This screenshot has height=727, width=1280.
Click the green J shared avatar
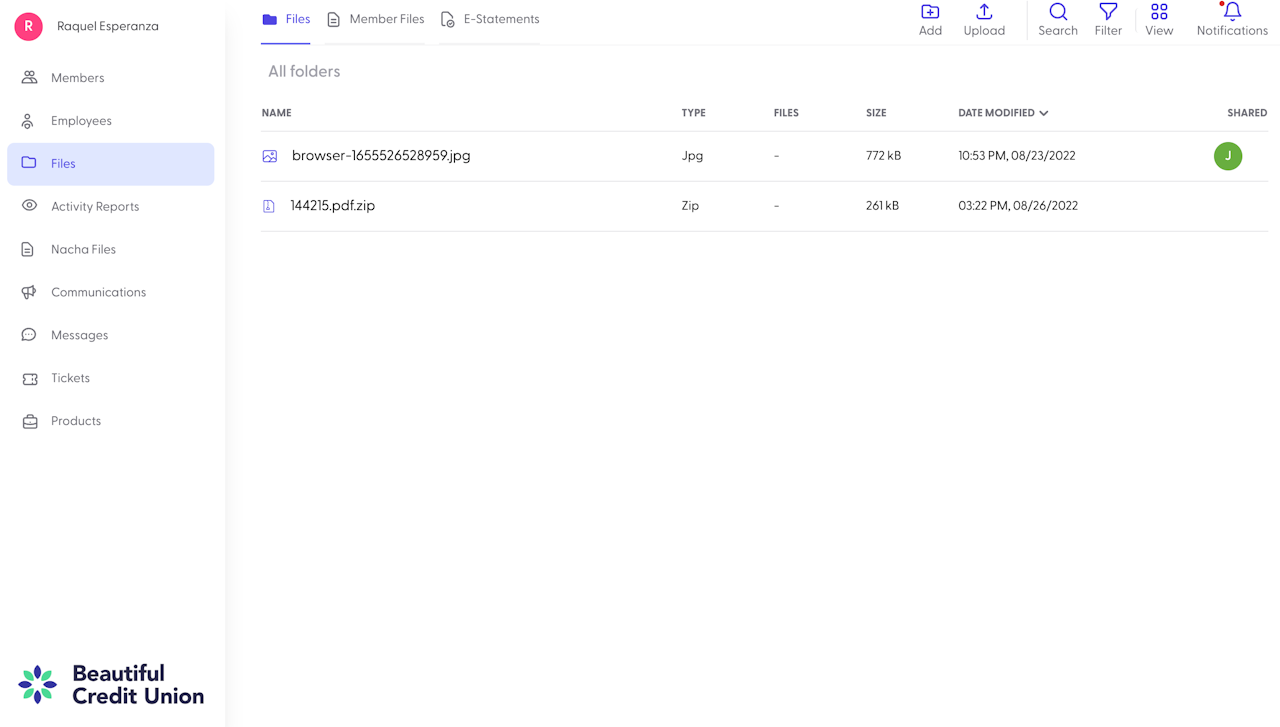click(x=1227, y=156)
